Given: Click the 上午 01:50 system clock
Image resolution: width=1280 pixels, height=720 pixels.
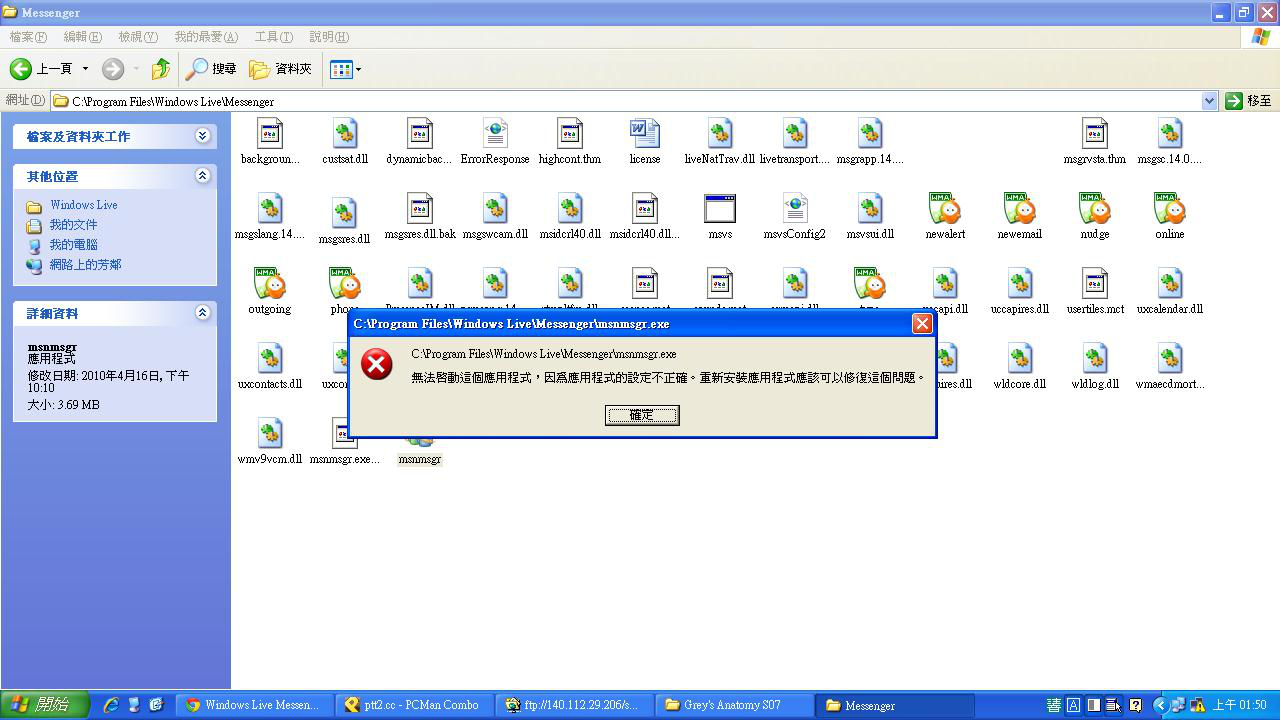Looking at the screenshot, I should coord(1240,705).
